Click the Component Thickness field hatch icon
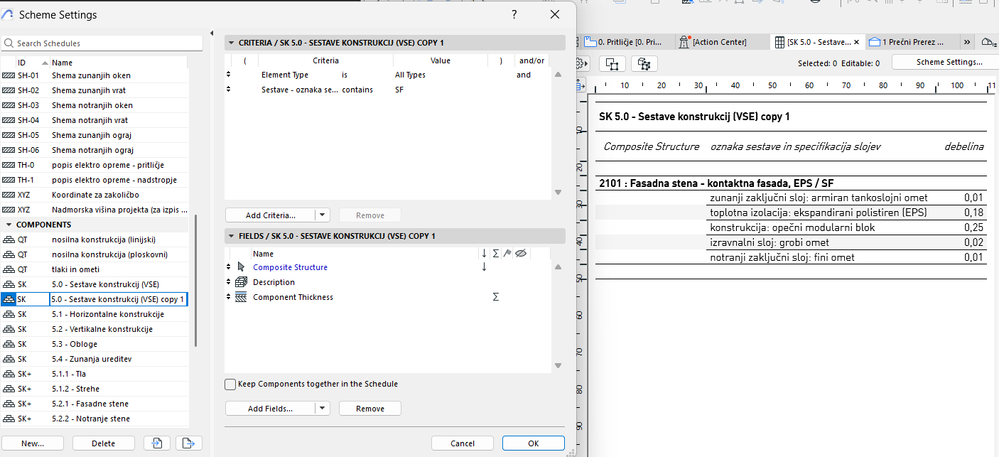999x457 pixels. pyautogui.click(x=241, y=297)
